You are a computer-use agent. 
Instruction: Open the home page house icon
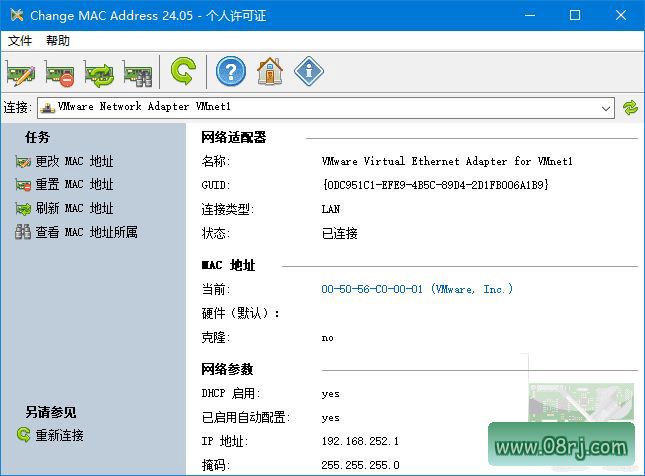[270, 72]
